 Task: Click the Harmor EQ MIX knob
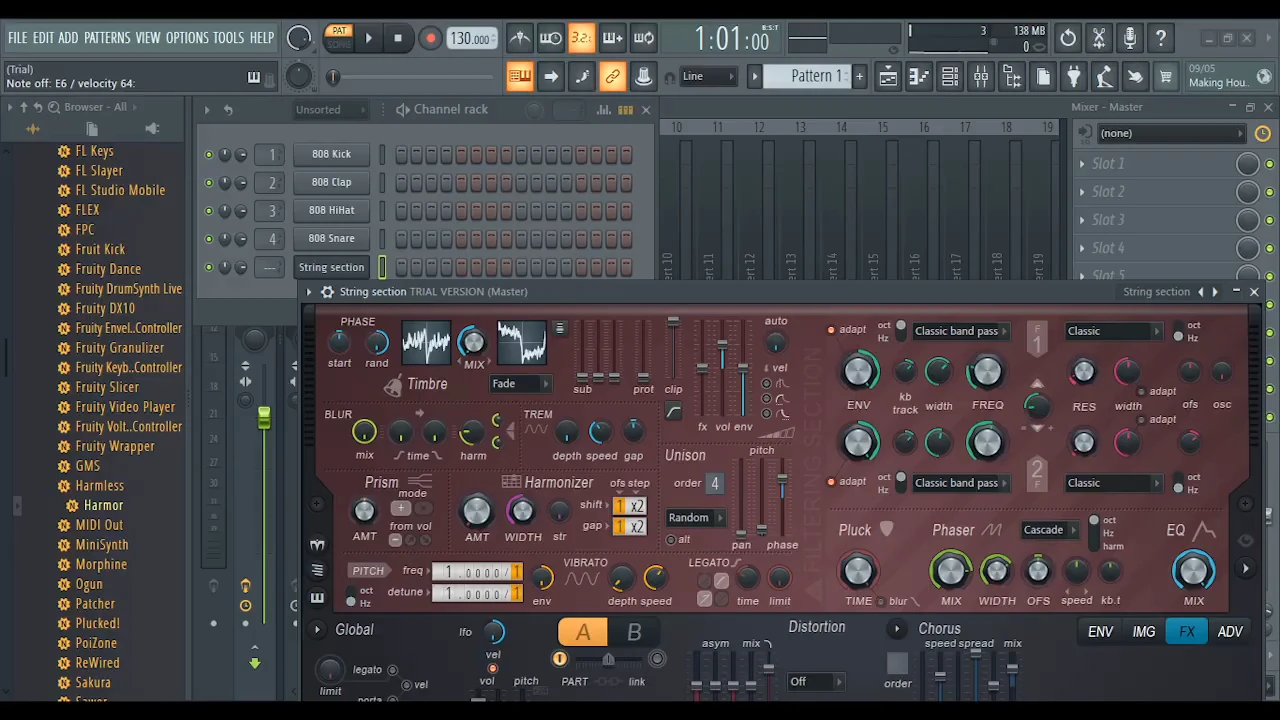(1193, 571)
